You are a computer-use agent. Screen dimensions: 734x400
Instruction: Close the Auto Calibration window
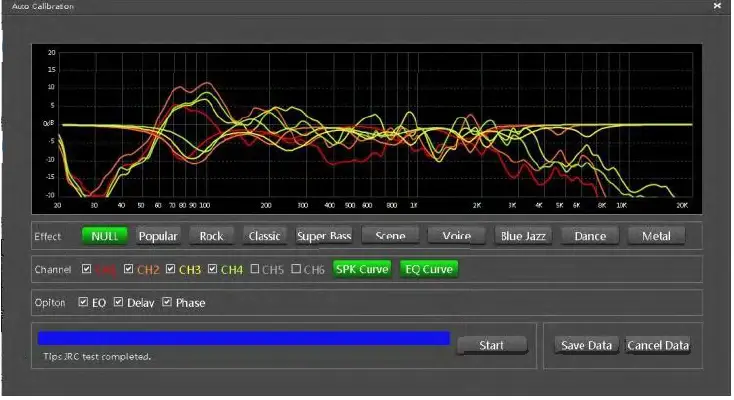[x=717, y=6]
